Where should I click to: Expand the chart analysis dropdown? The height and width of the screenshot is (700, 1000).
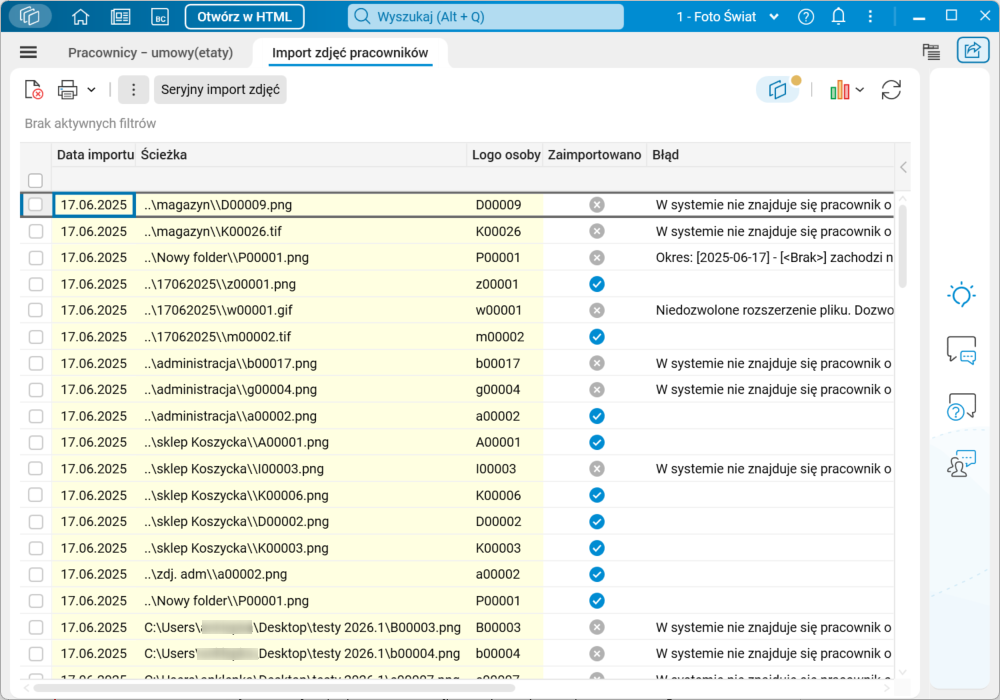tap(860, 90)
